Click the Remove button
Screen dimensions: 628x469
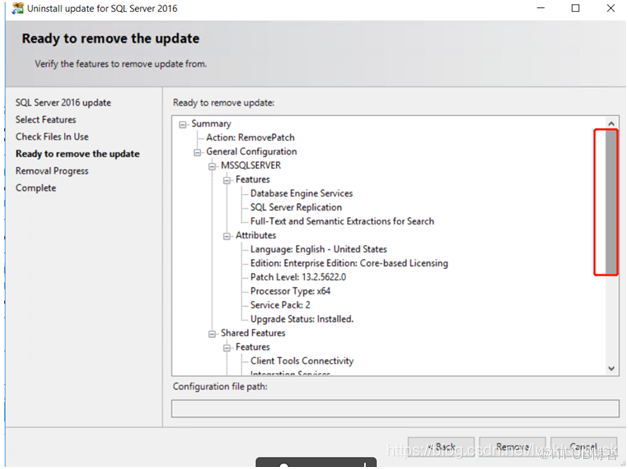(512, 447)
